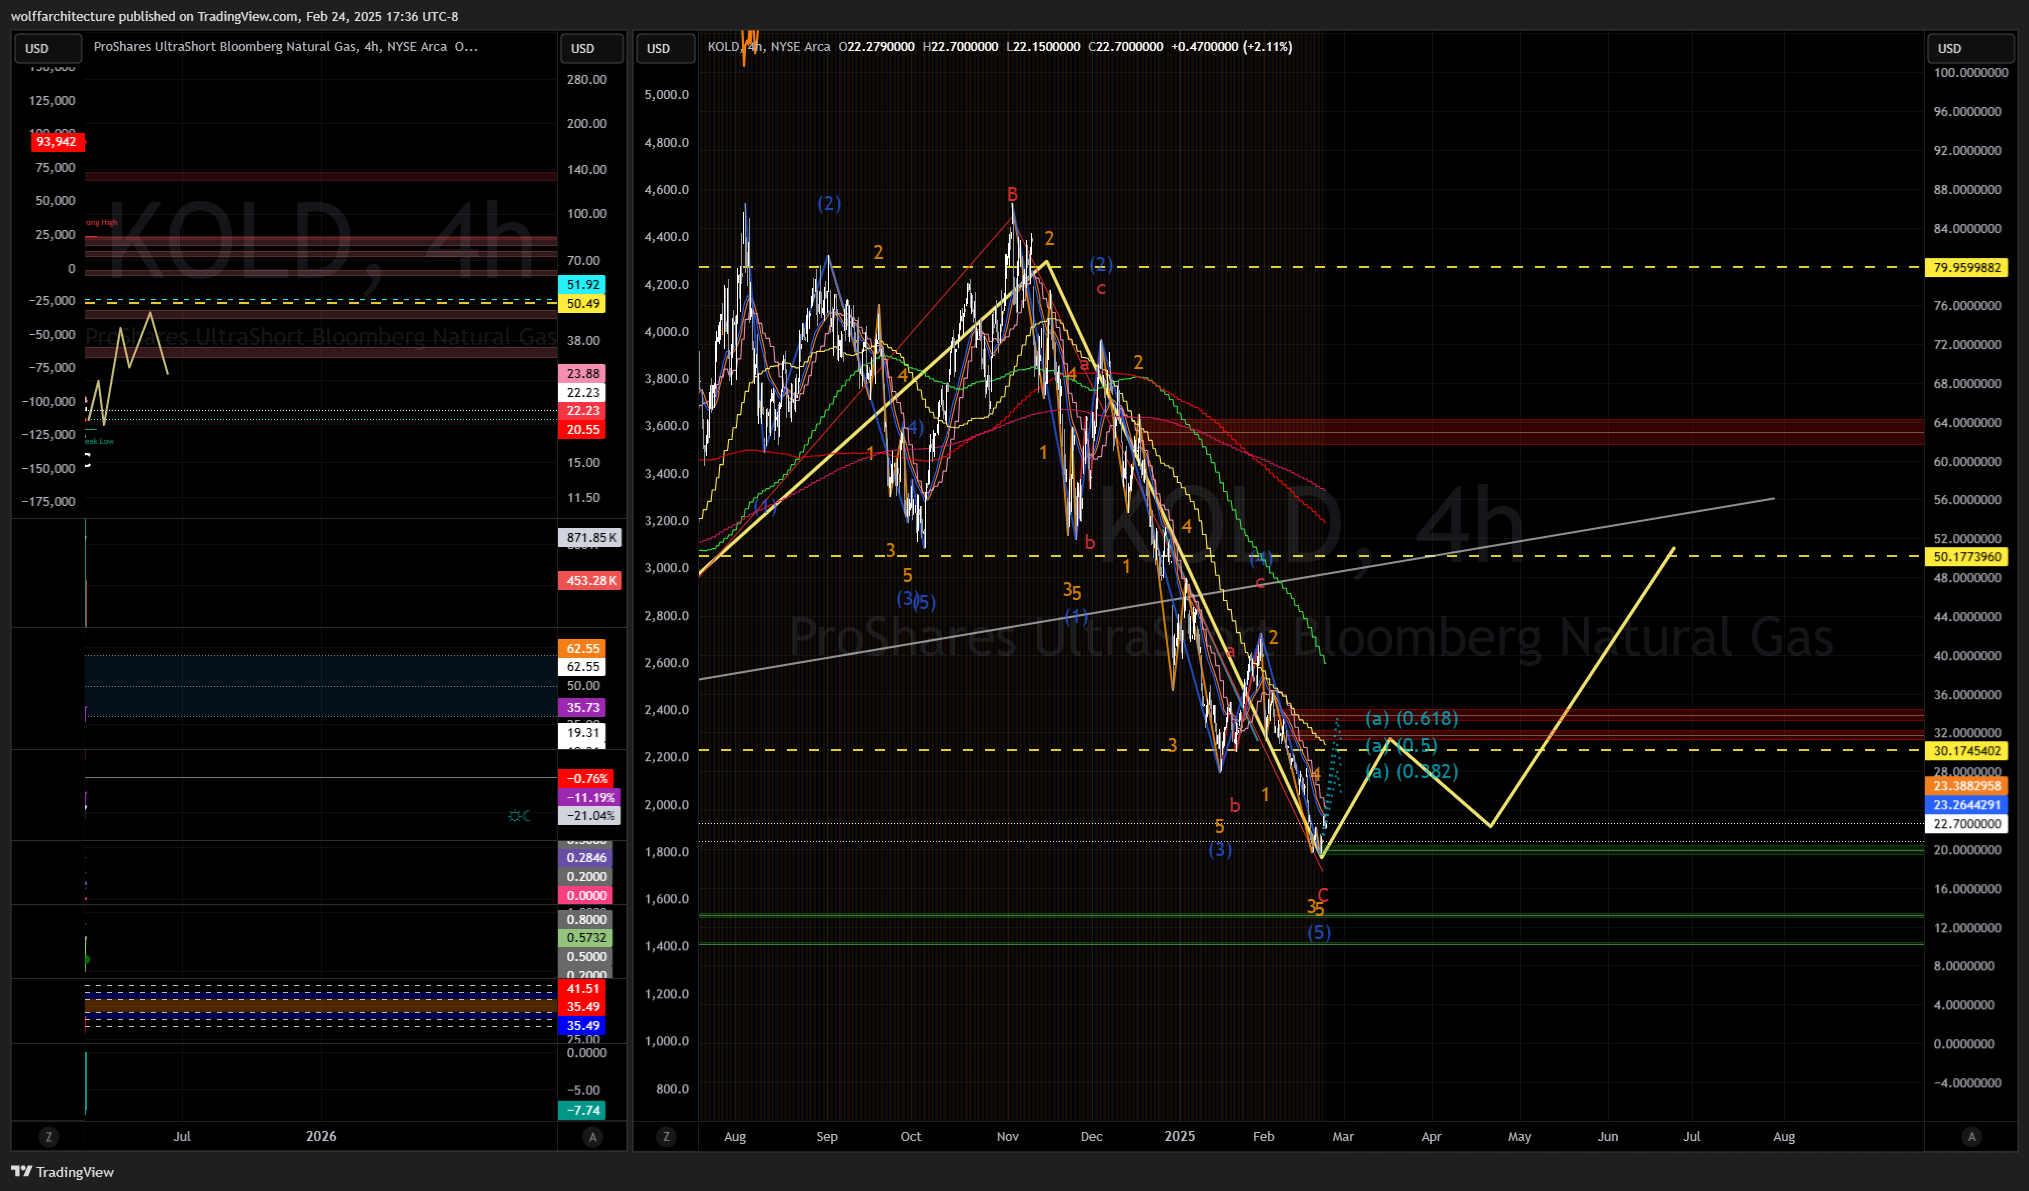Open the USD currency selector on the left chart's left axis
The image size is (2029, 1191).
click(x=48, y=48)
